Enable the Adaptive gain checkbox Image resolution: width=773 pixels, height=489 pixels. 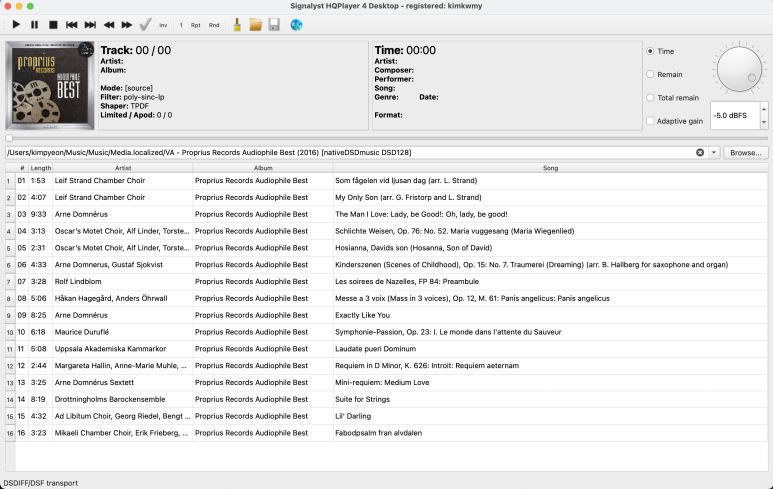(651, 121)
